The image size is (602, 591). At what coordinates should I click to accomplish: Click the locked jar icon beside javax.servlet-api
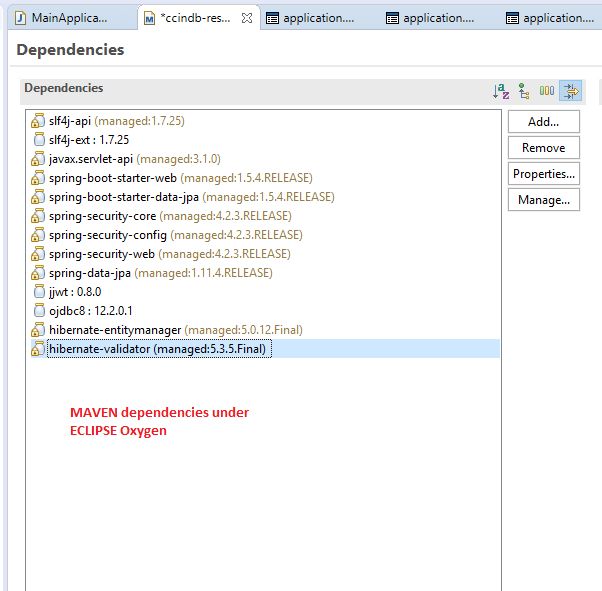(38, 159)
